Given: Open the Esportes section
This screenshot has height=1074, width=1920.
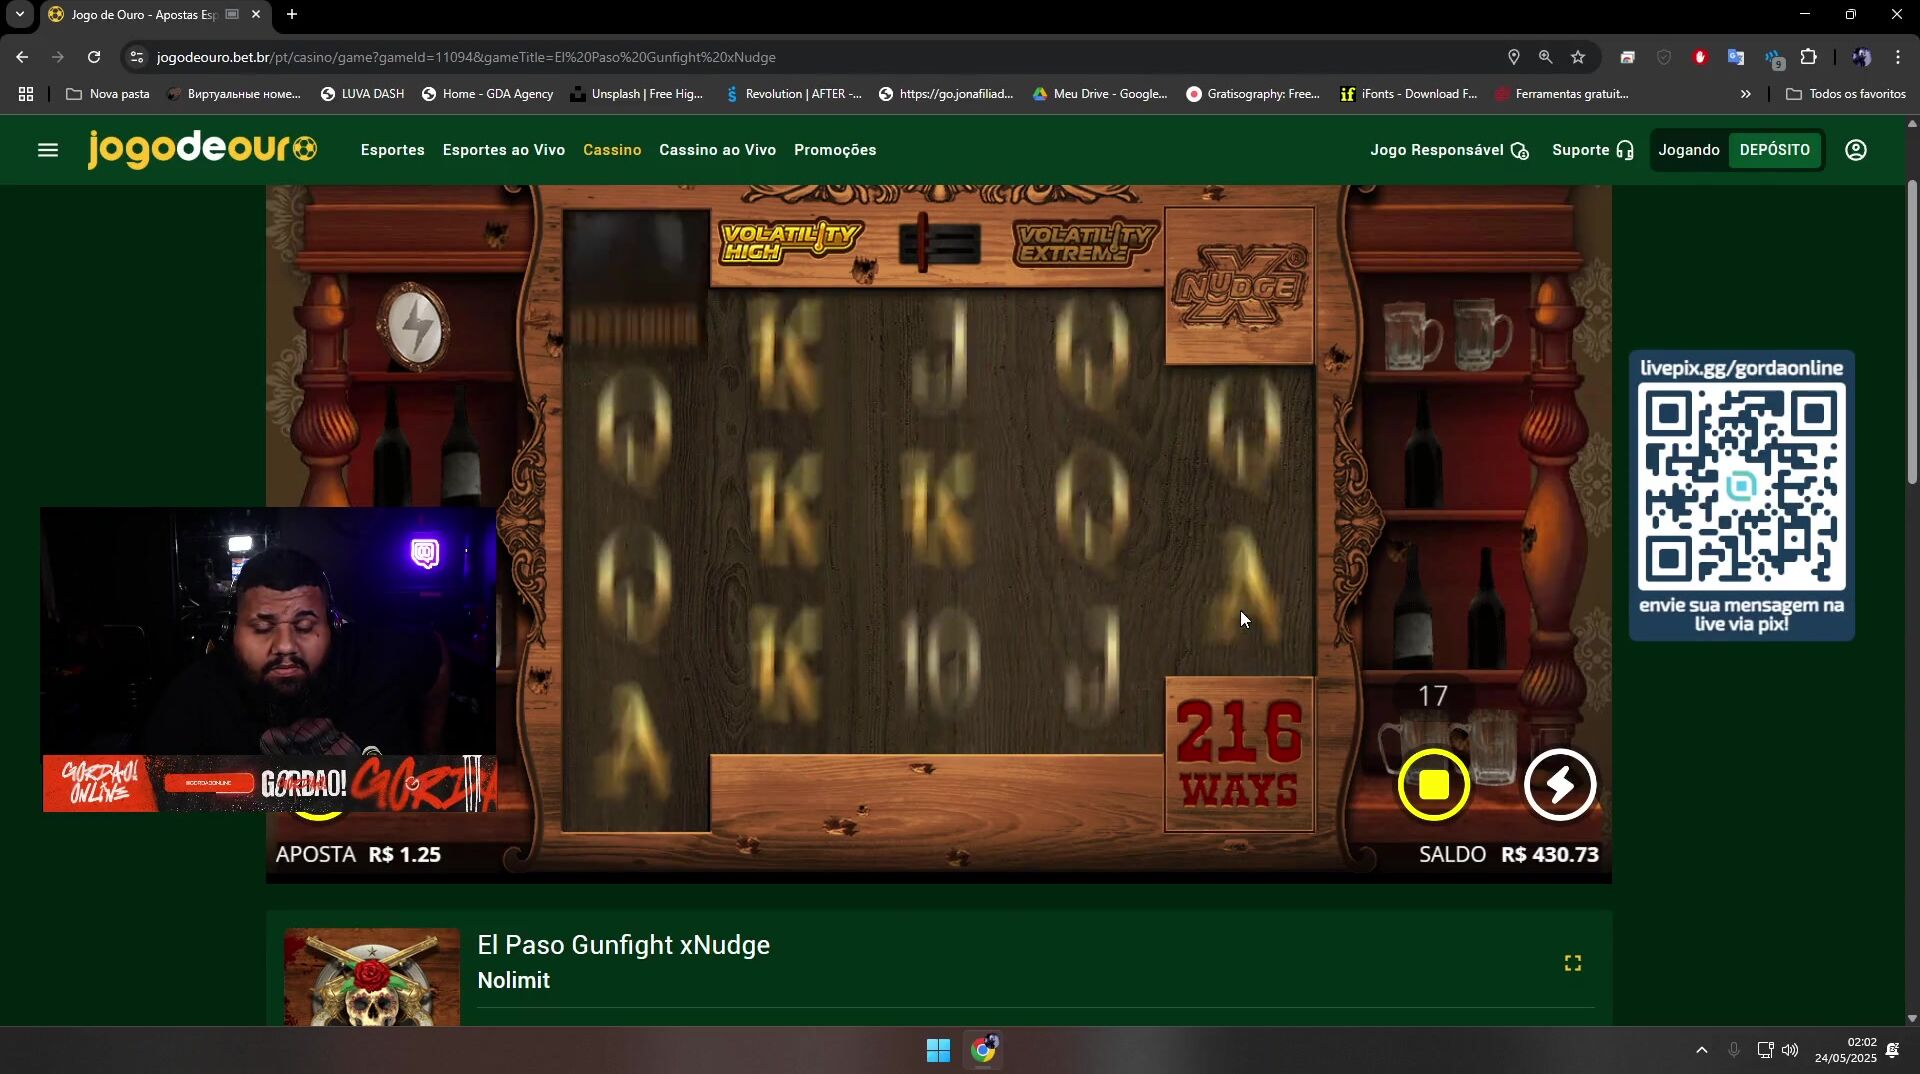Looking at the screenshot, I should (392, 150).
